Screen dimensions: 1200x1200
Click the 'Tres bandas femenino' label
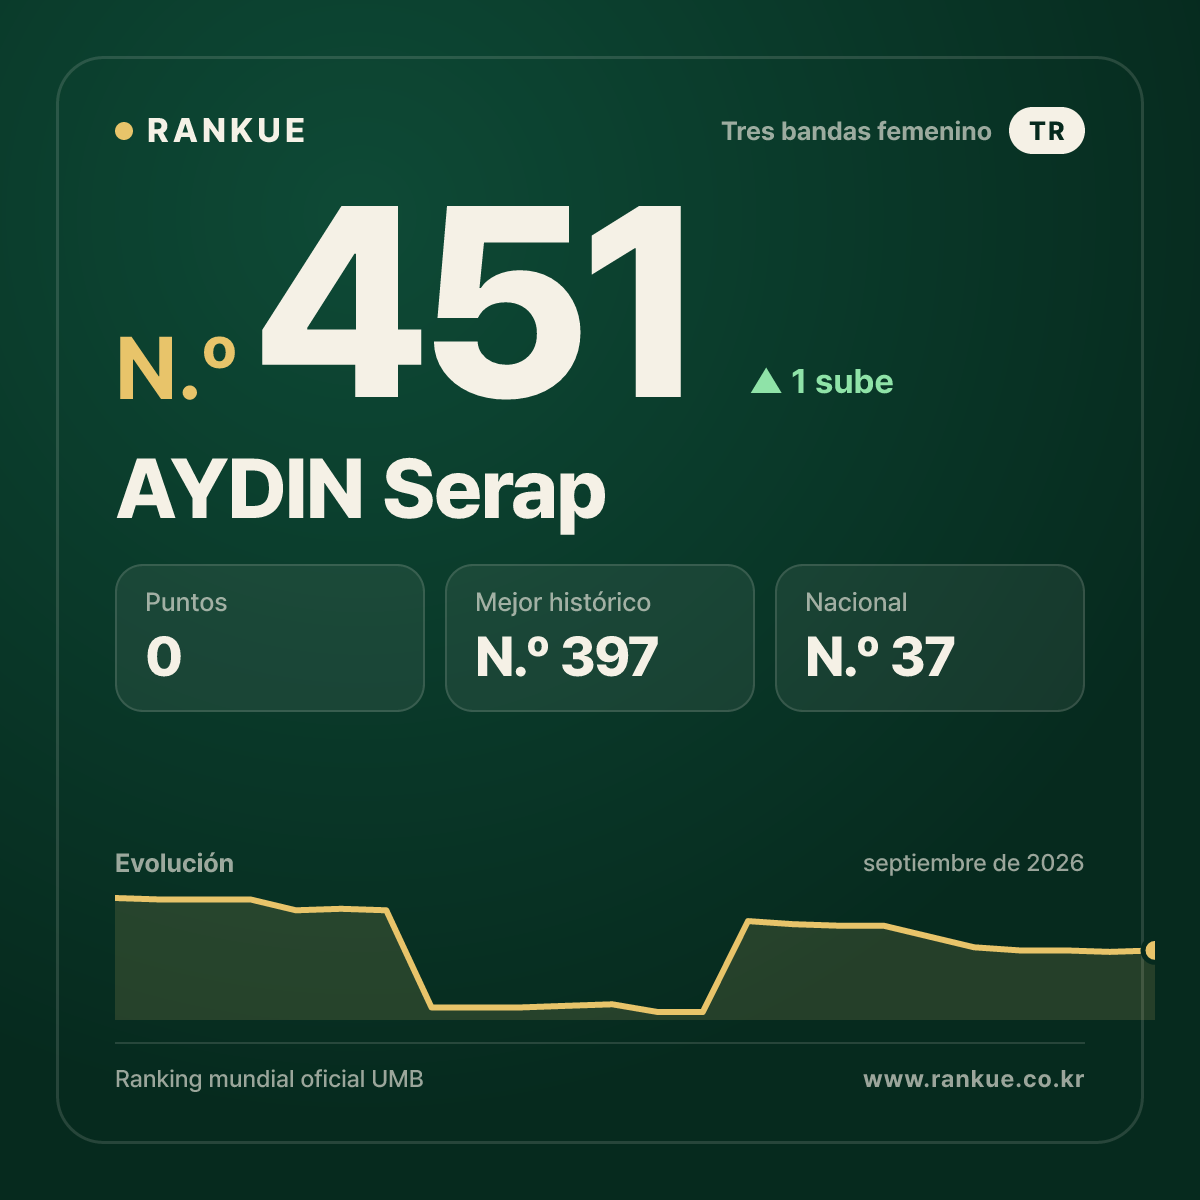(x=856, y=131)
